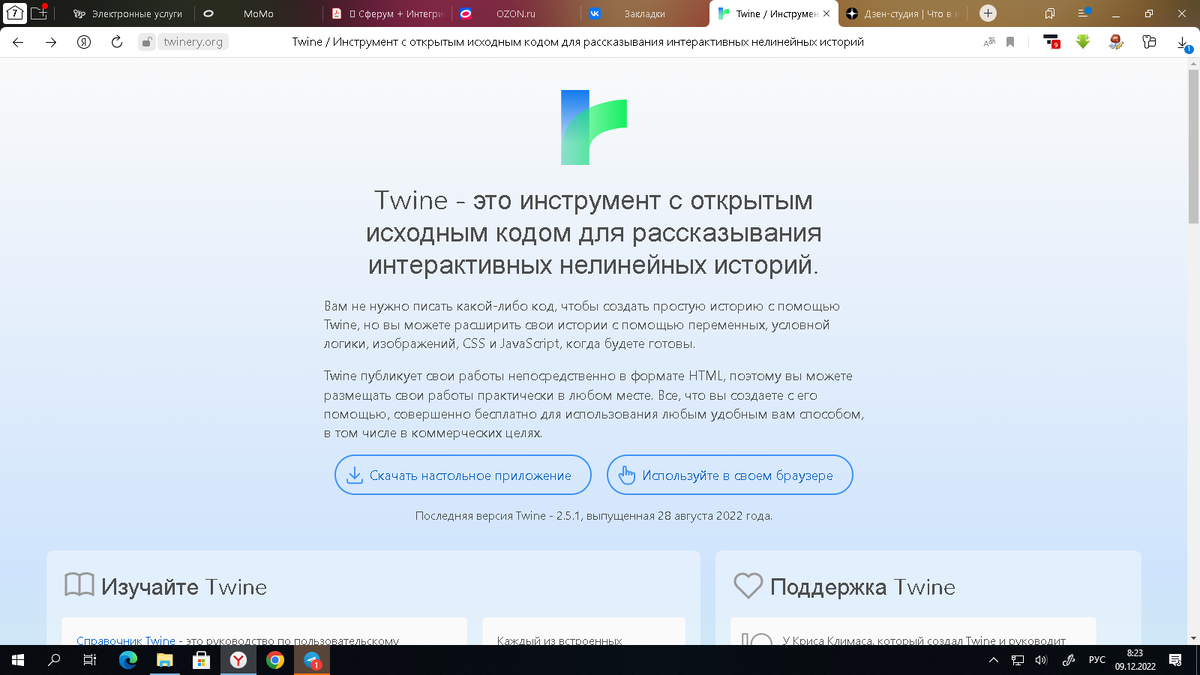Click the Twine logo image
Viewport: 1200px width, 675px height.
pos(594,127)
